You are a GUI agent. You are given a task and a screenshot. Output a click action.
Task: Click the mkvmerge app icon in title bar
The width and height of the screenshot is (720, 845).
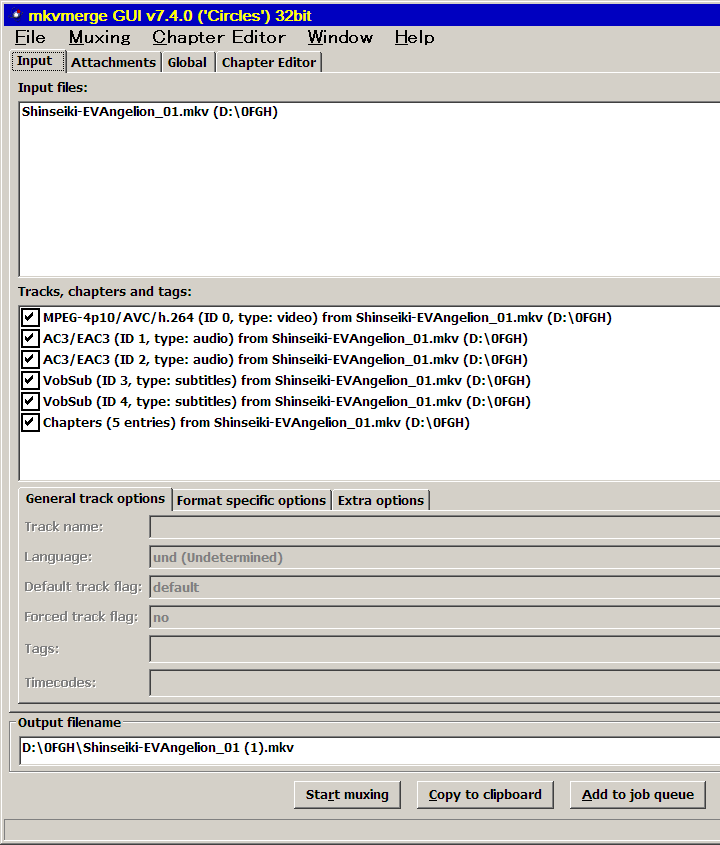[x=17, y=15]
